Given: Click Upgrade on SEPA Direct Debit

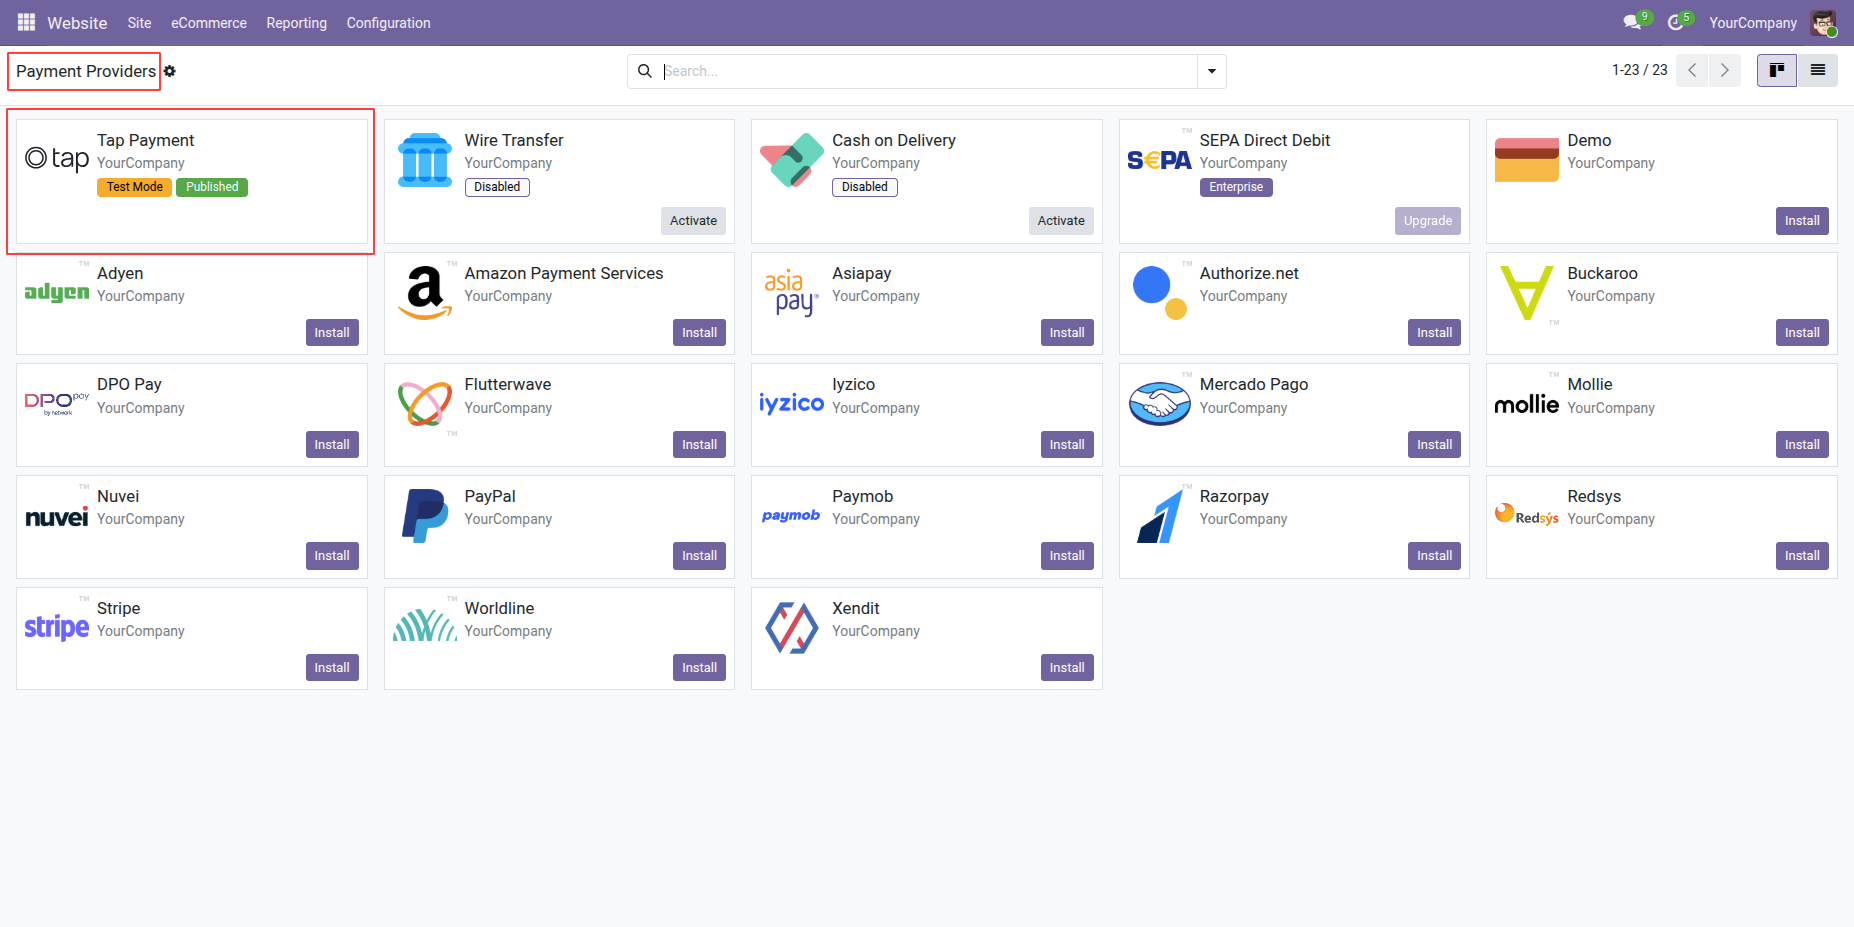Looking at the screenshot, I should [1428, 221].
